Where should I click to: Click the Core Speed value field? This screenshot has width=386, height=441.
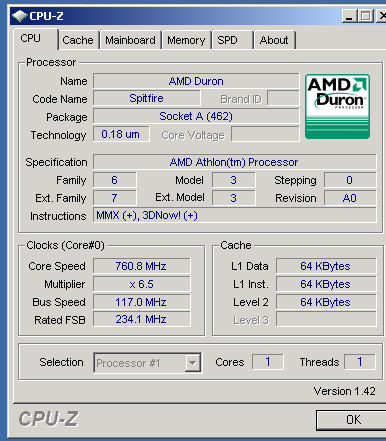141,266
